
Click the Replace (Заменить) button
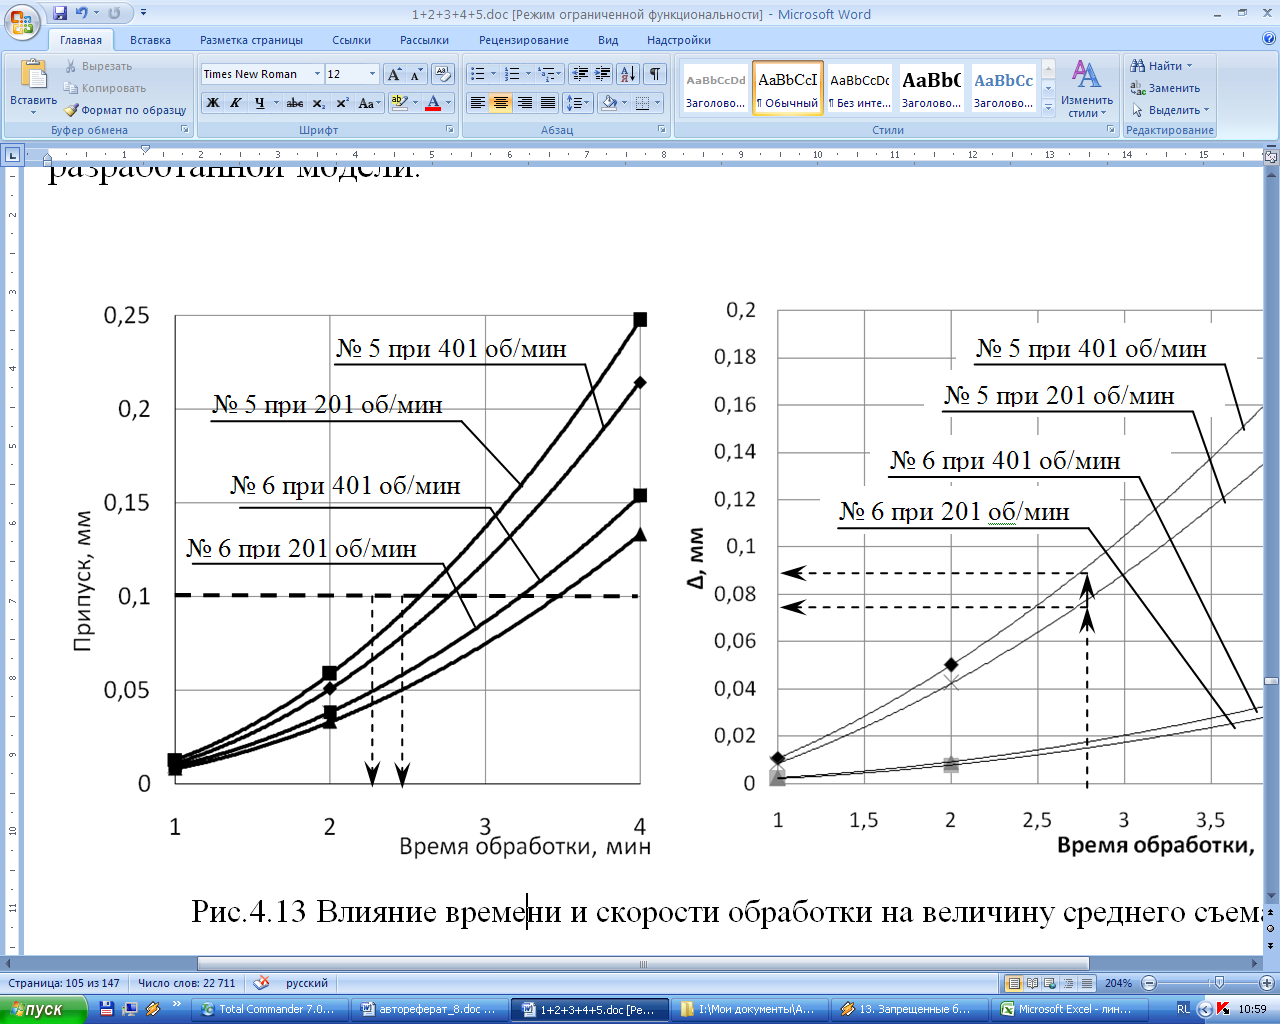1166,88
